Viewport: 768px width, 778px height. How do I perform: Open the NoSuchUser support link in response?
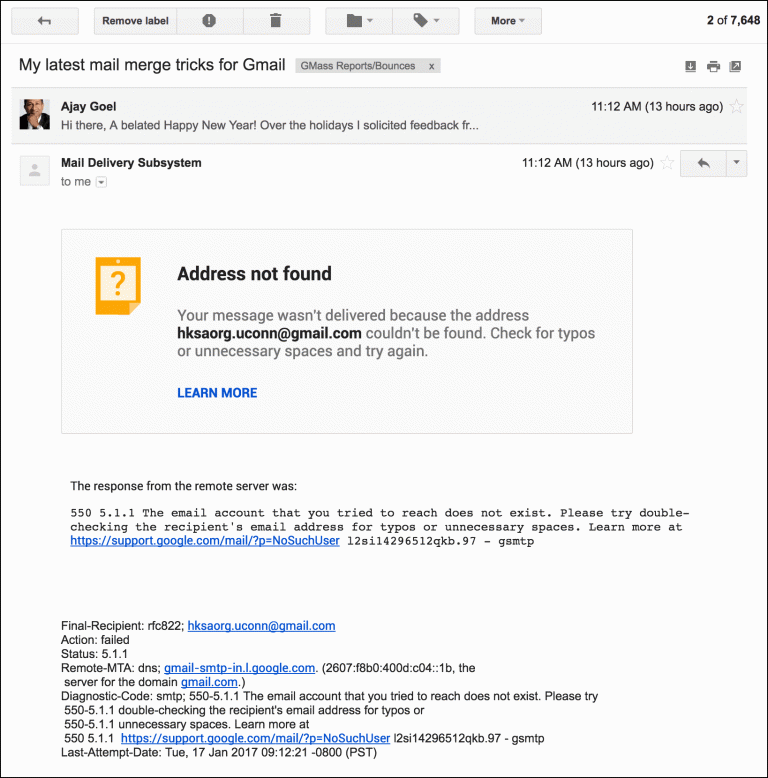click(x=205, y=541)
